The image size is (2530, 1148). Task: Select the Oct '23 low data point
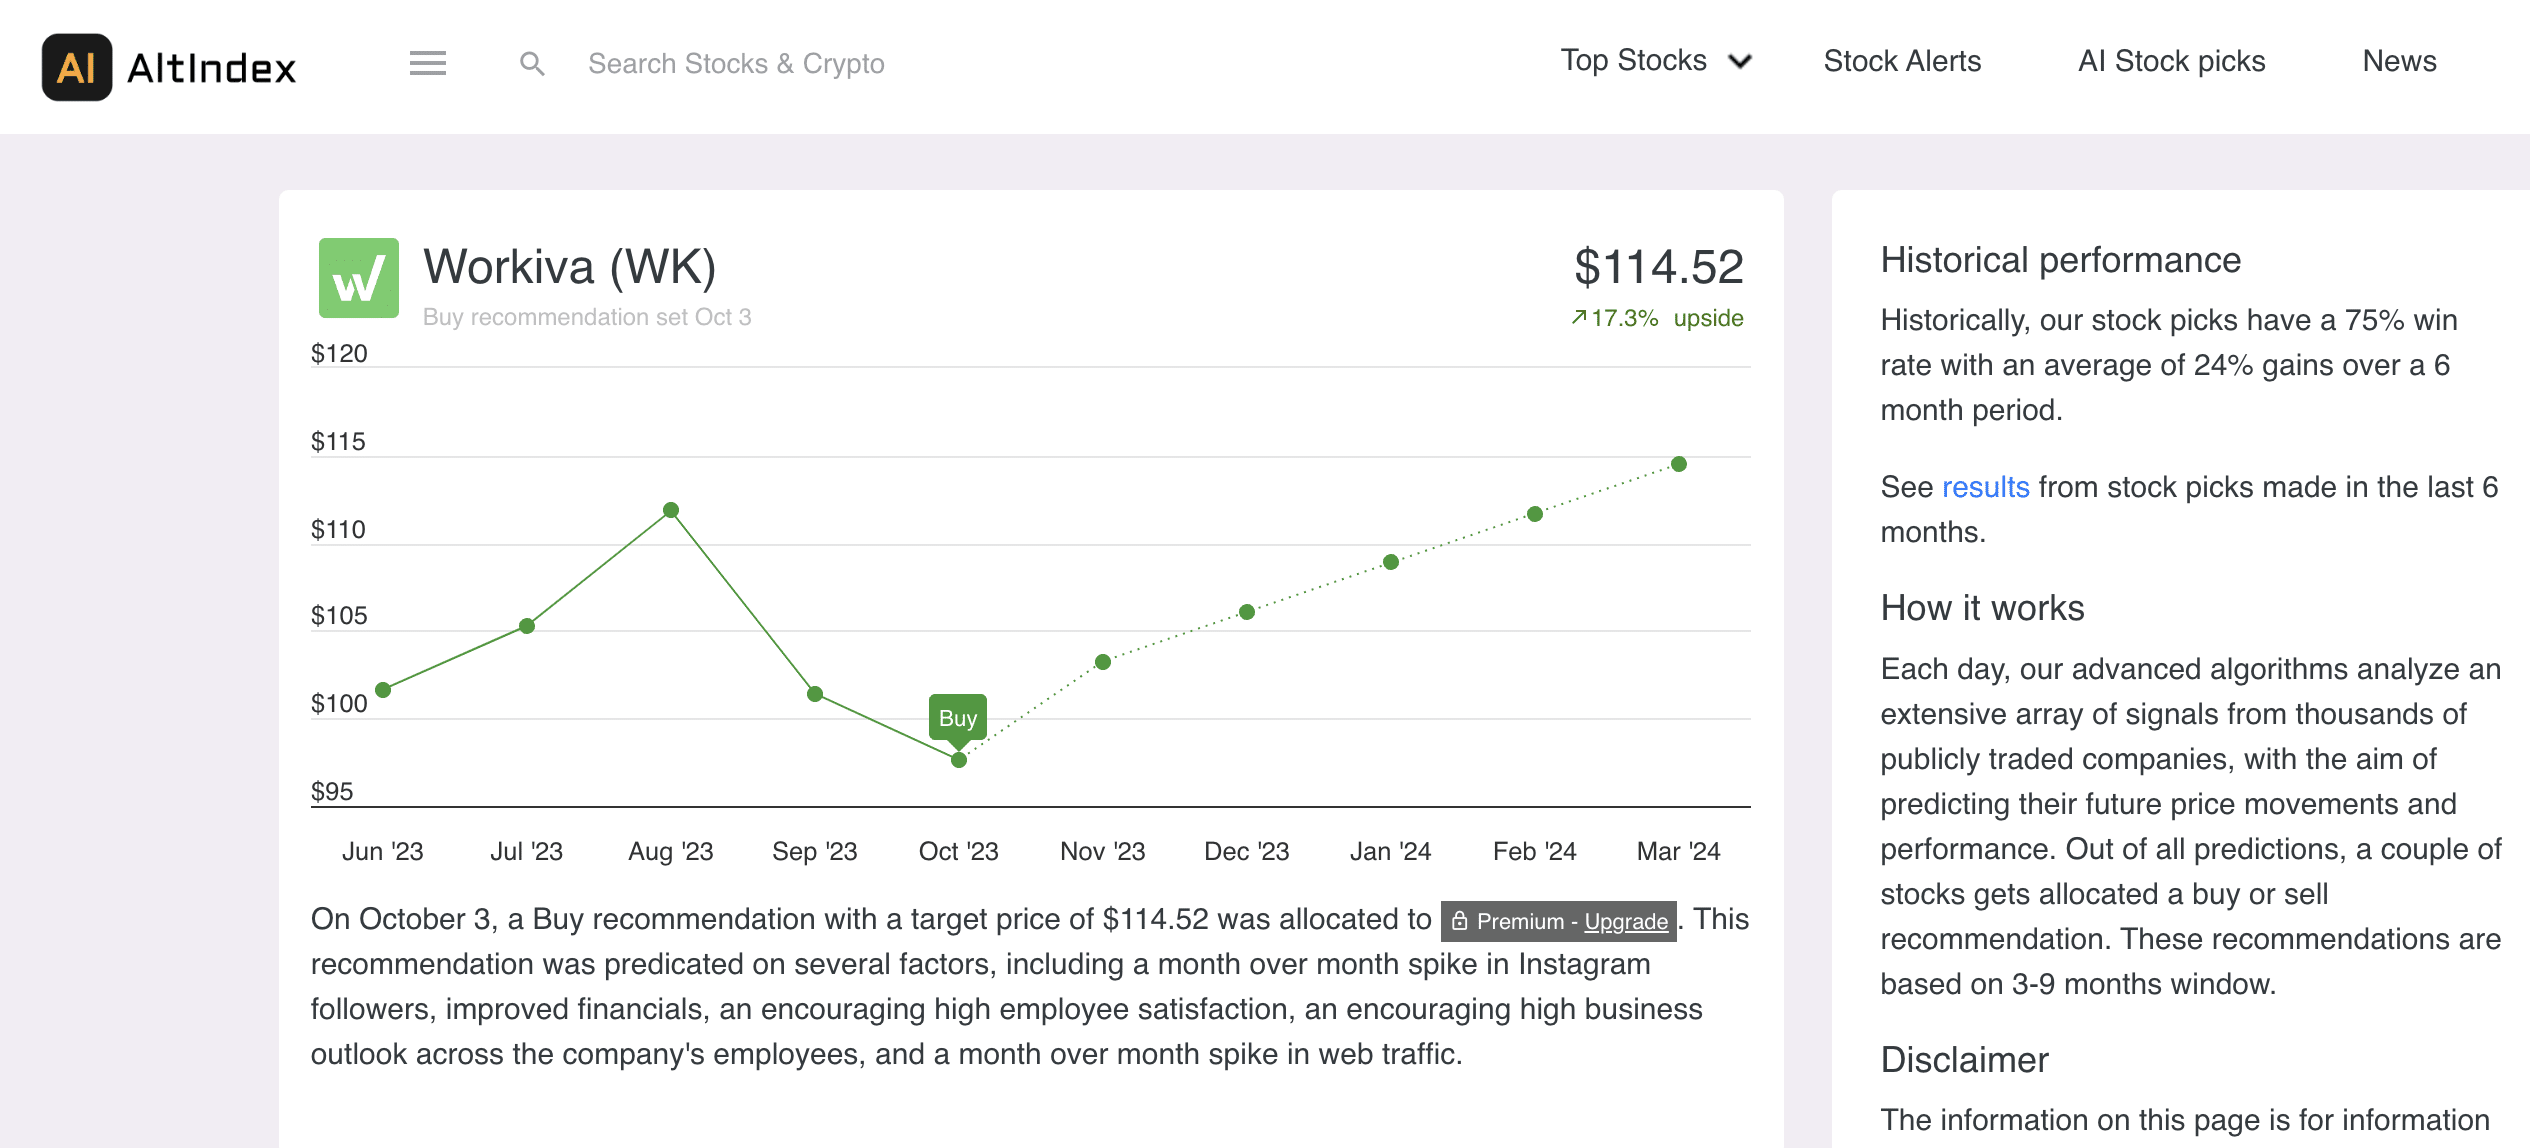pos(959,760)
